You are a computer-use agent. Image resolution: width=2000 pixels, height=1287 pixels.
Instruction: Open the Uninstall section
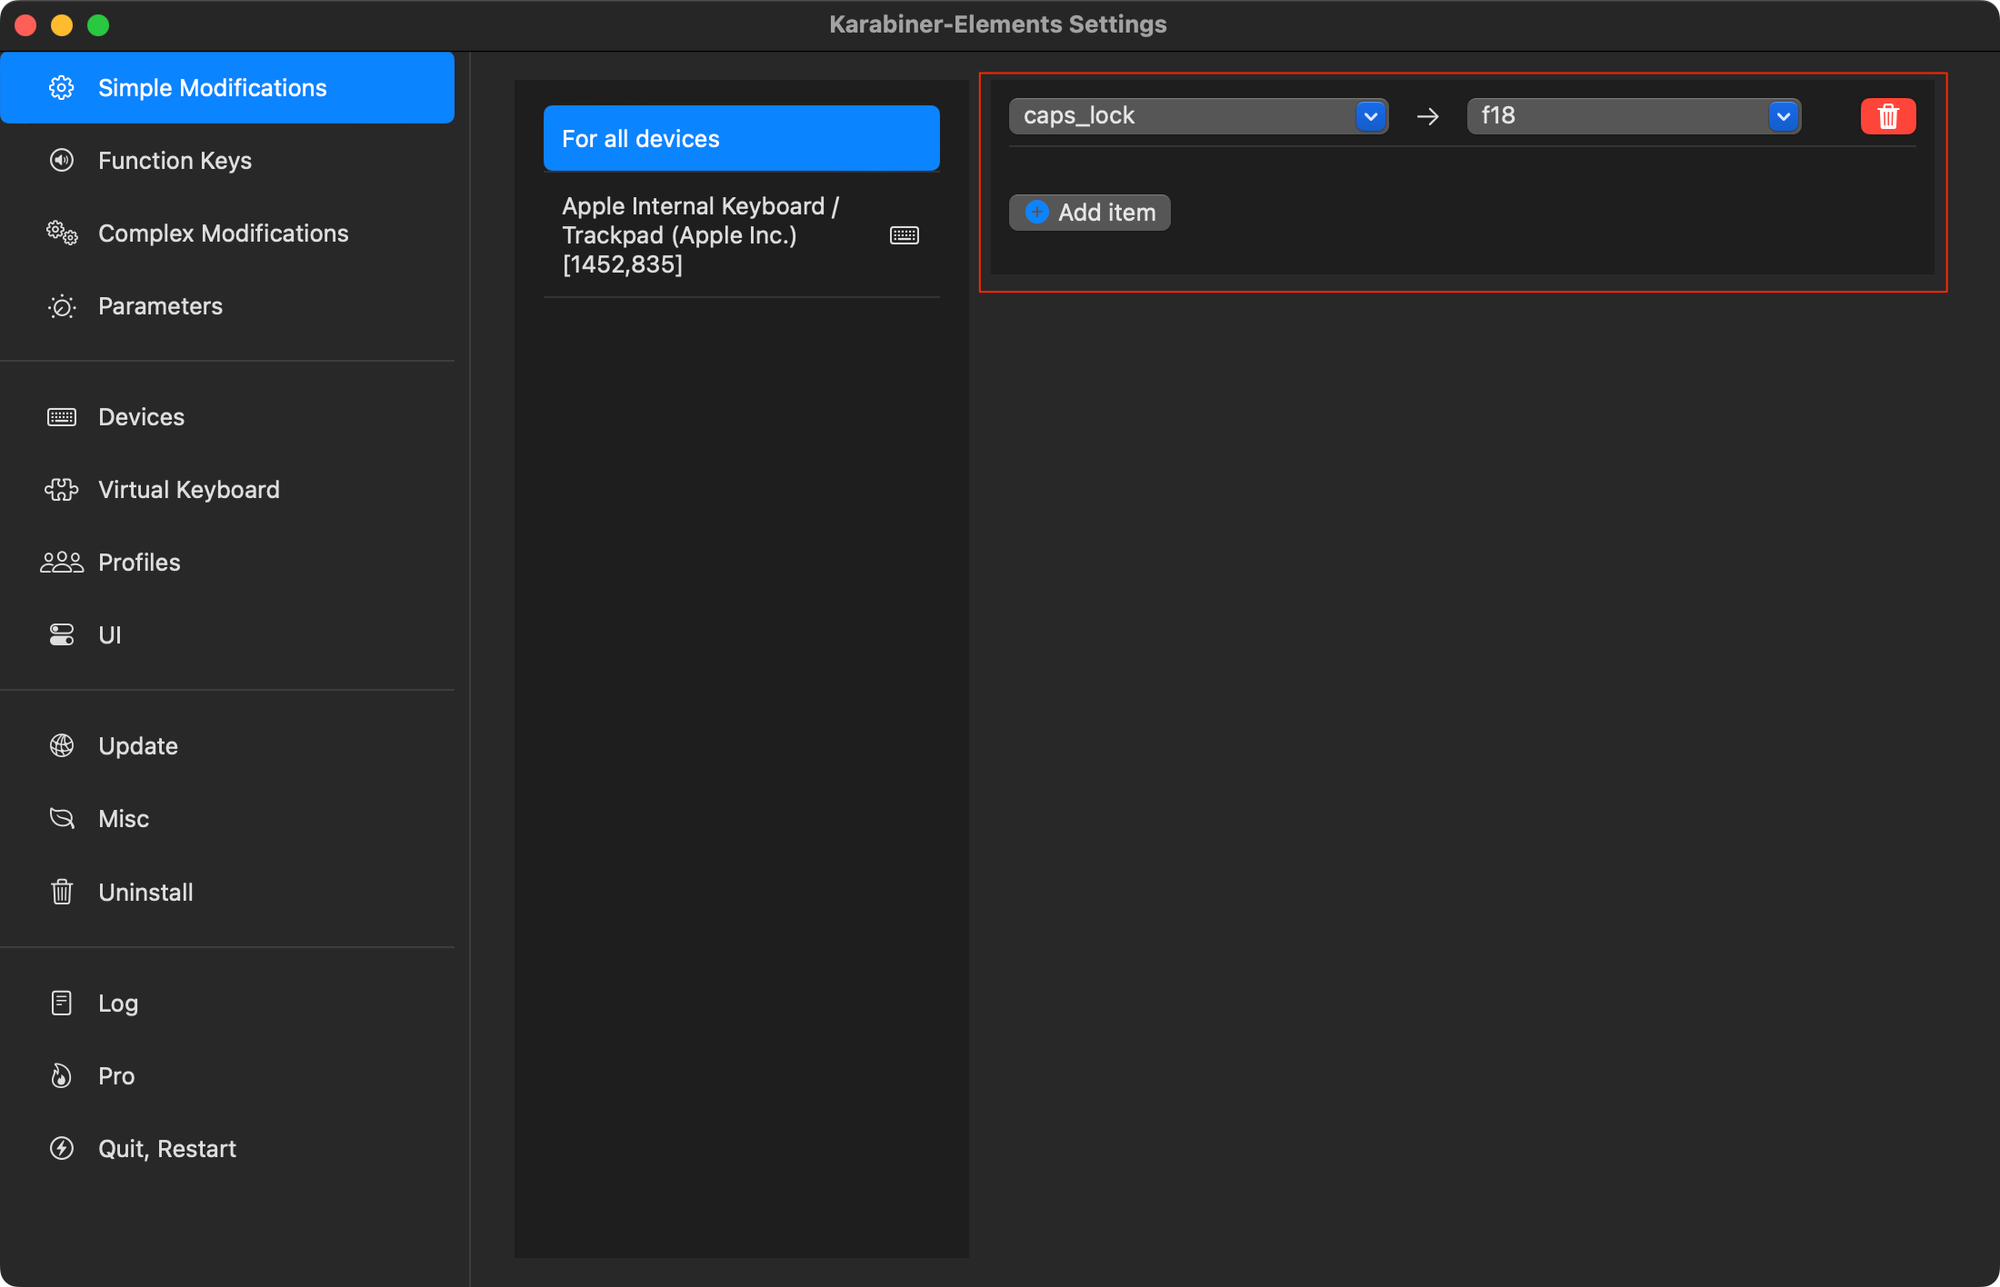[x=145, y=892]
